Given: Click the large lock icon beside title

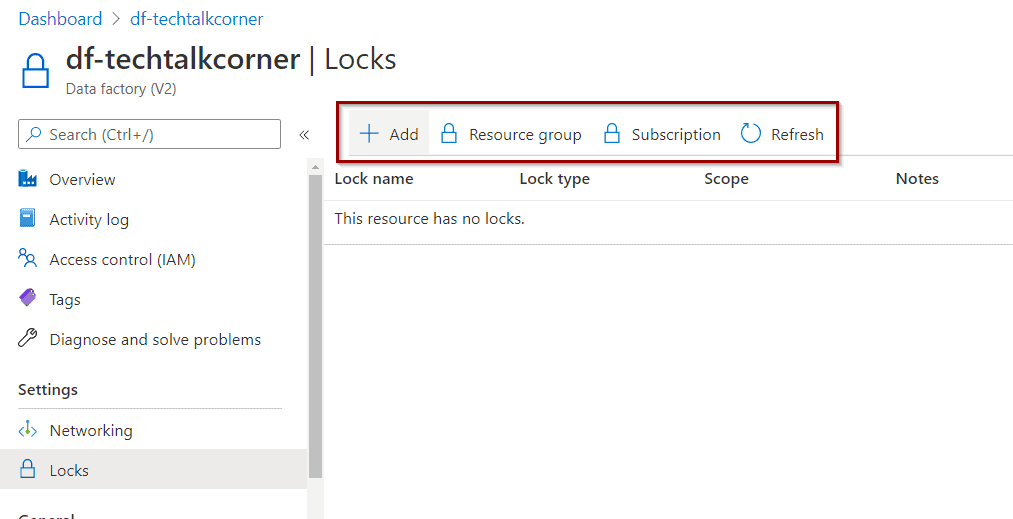Looking at the screenshot, I should click(36, 70).
